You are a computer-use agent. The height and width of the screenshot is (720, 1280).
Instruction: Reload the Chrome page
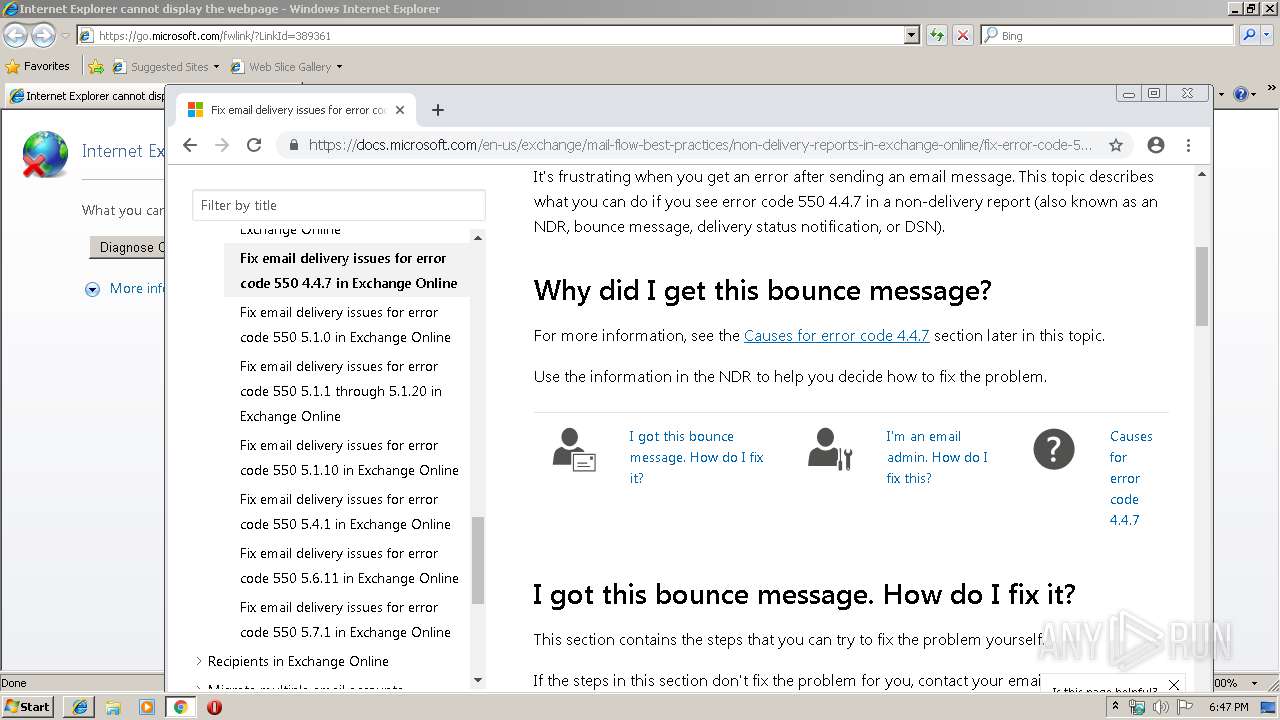click(254, 145)
